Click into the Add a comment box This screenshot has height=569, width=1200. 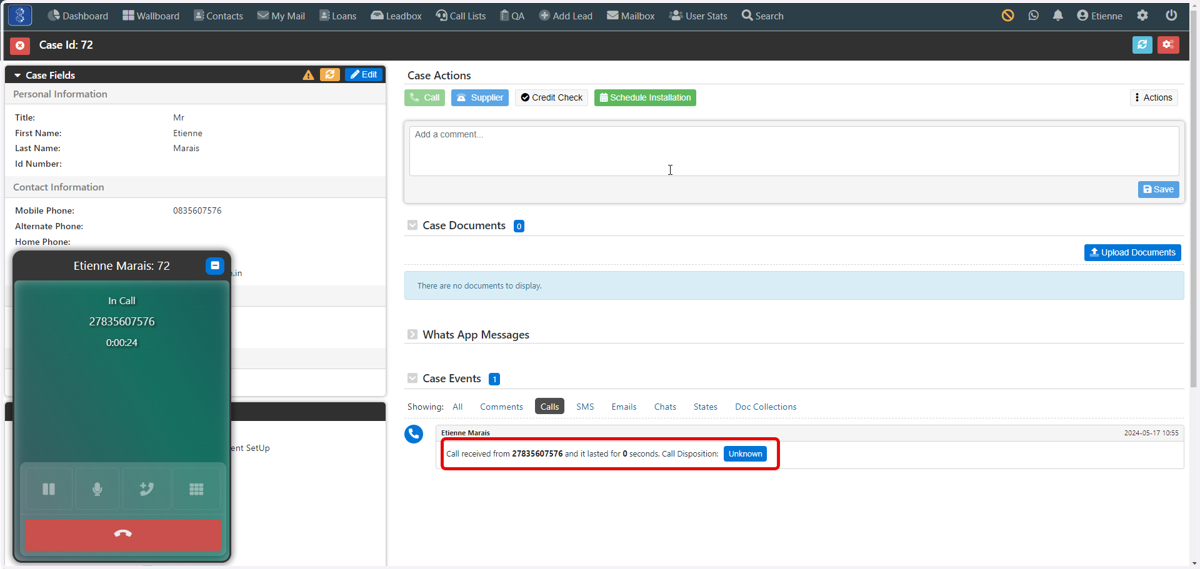(x=794, y=151)
